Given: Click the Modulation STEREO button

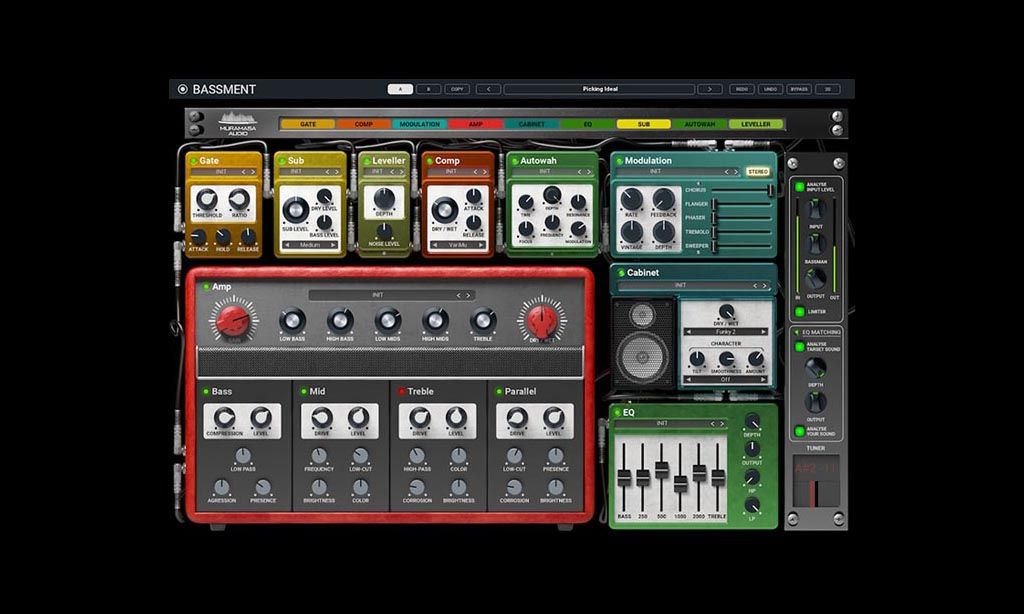Looking at the screenshot, I should click(x=758, y=172).
